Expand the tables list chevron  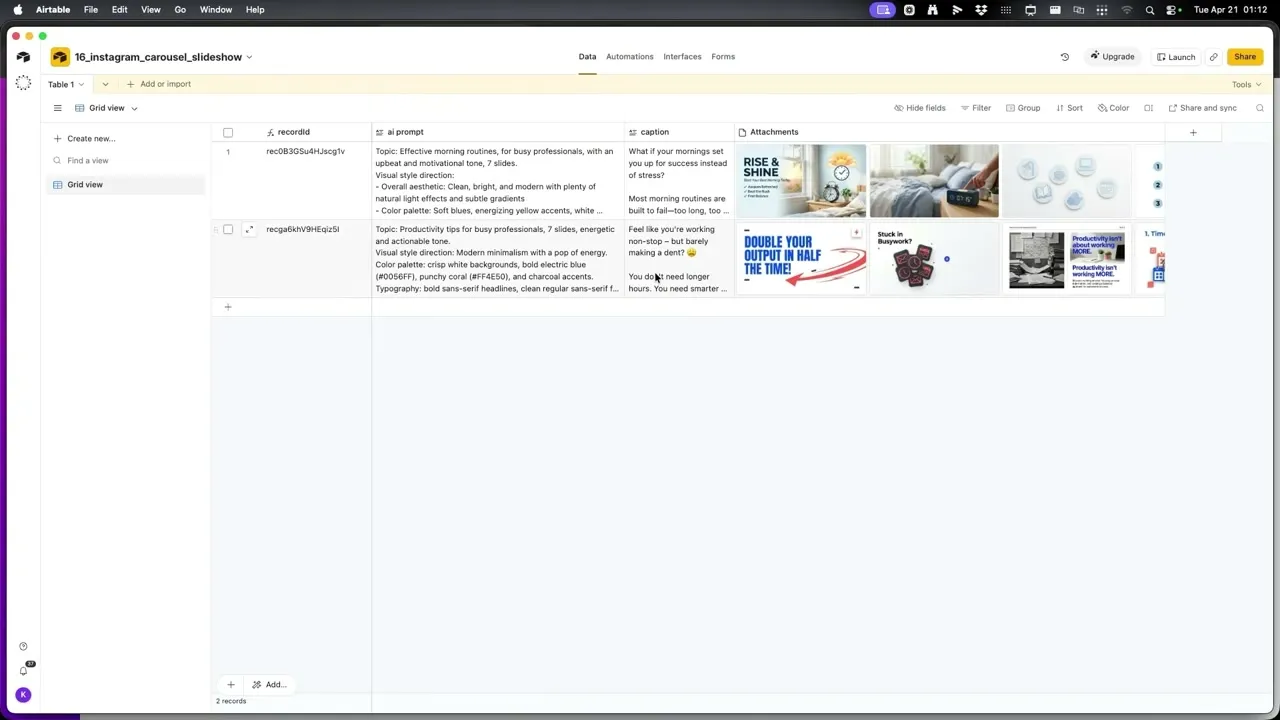(105, 84)
